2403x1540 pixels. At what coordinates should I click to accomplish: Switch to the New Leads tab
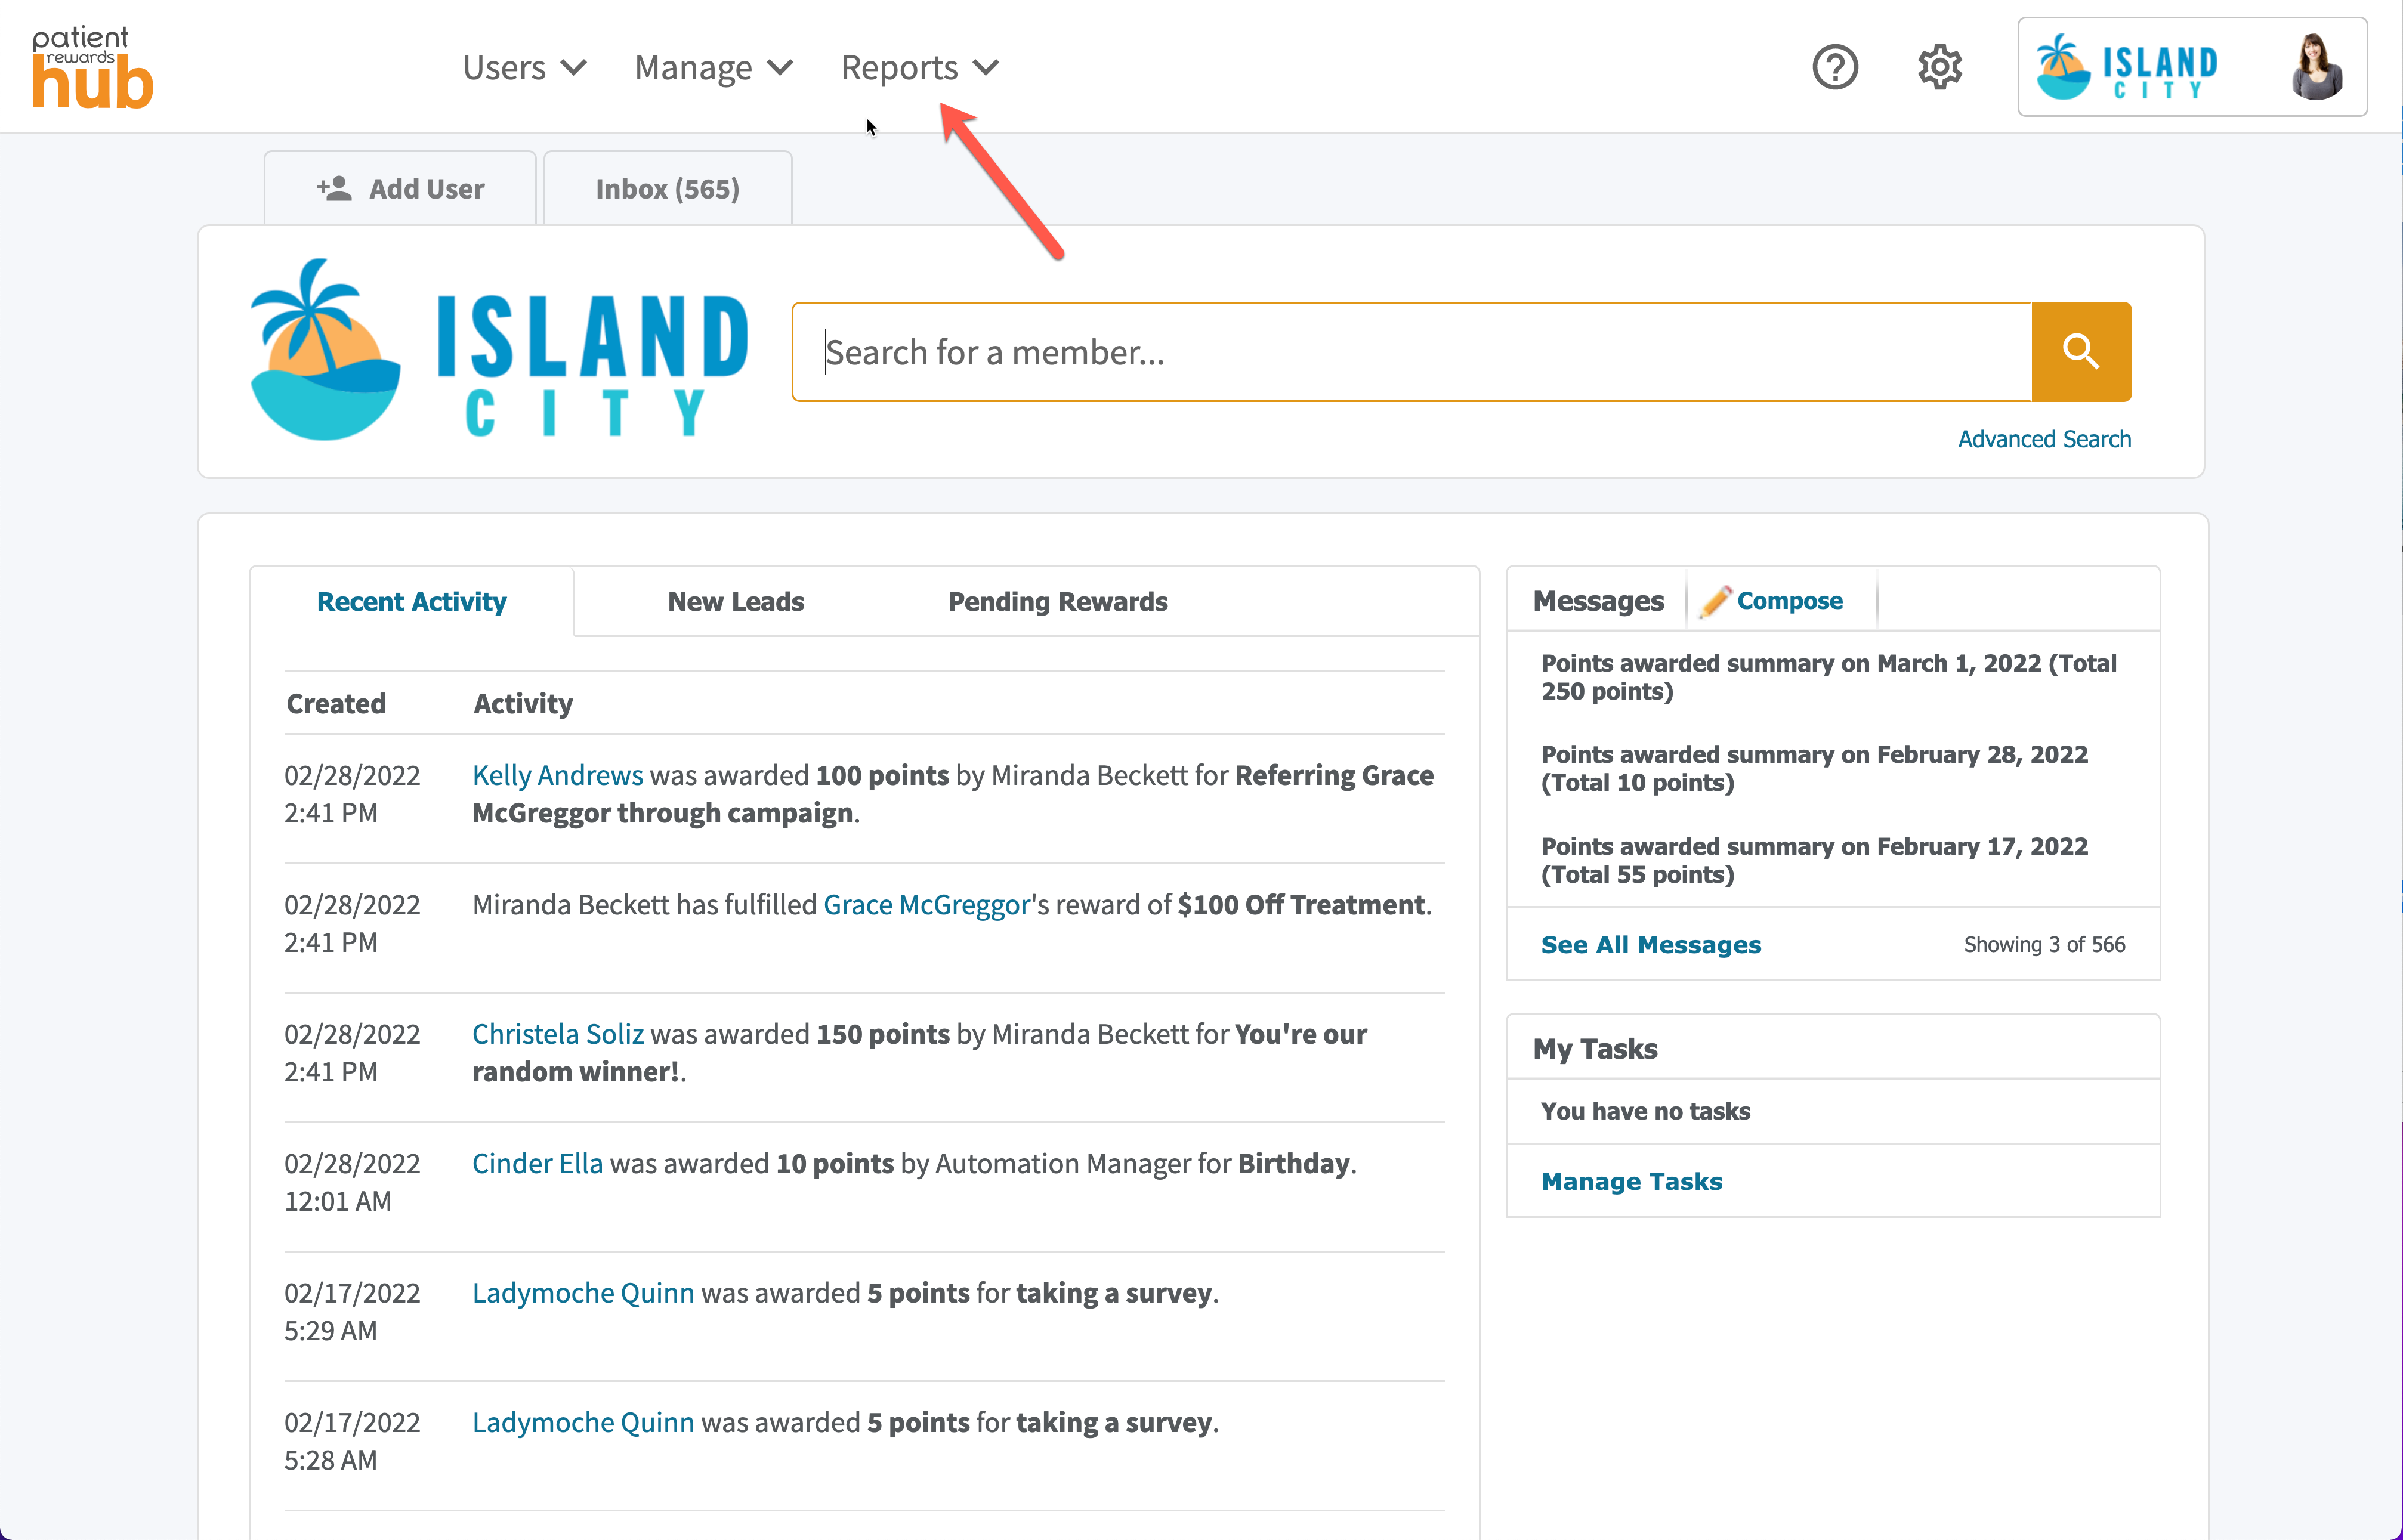tap(736, 601)
